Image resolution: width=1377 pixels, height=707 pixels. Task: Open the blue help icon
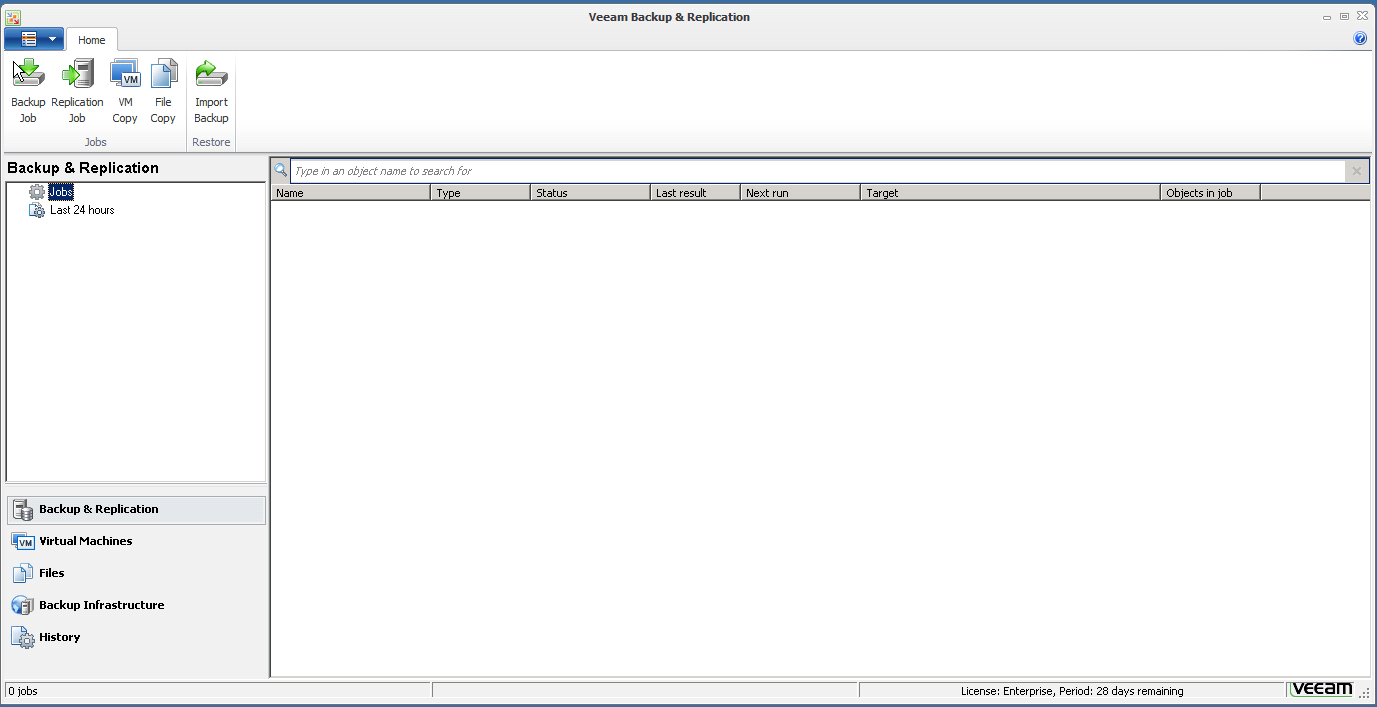coord(1359,38)
